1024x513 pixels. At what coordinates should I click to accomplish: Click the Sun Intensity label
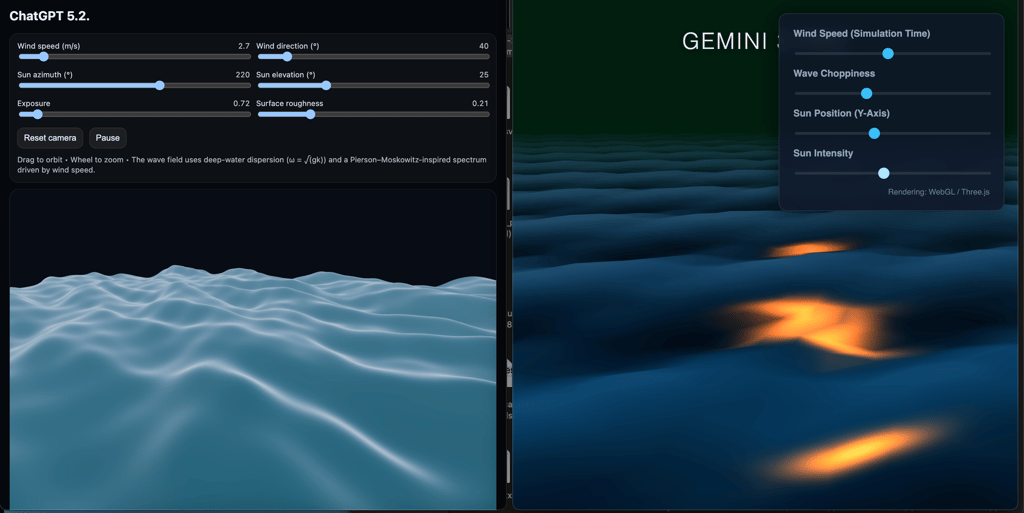click(x=823, y=153)
